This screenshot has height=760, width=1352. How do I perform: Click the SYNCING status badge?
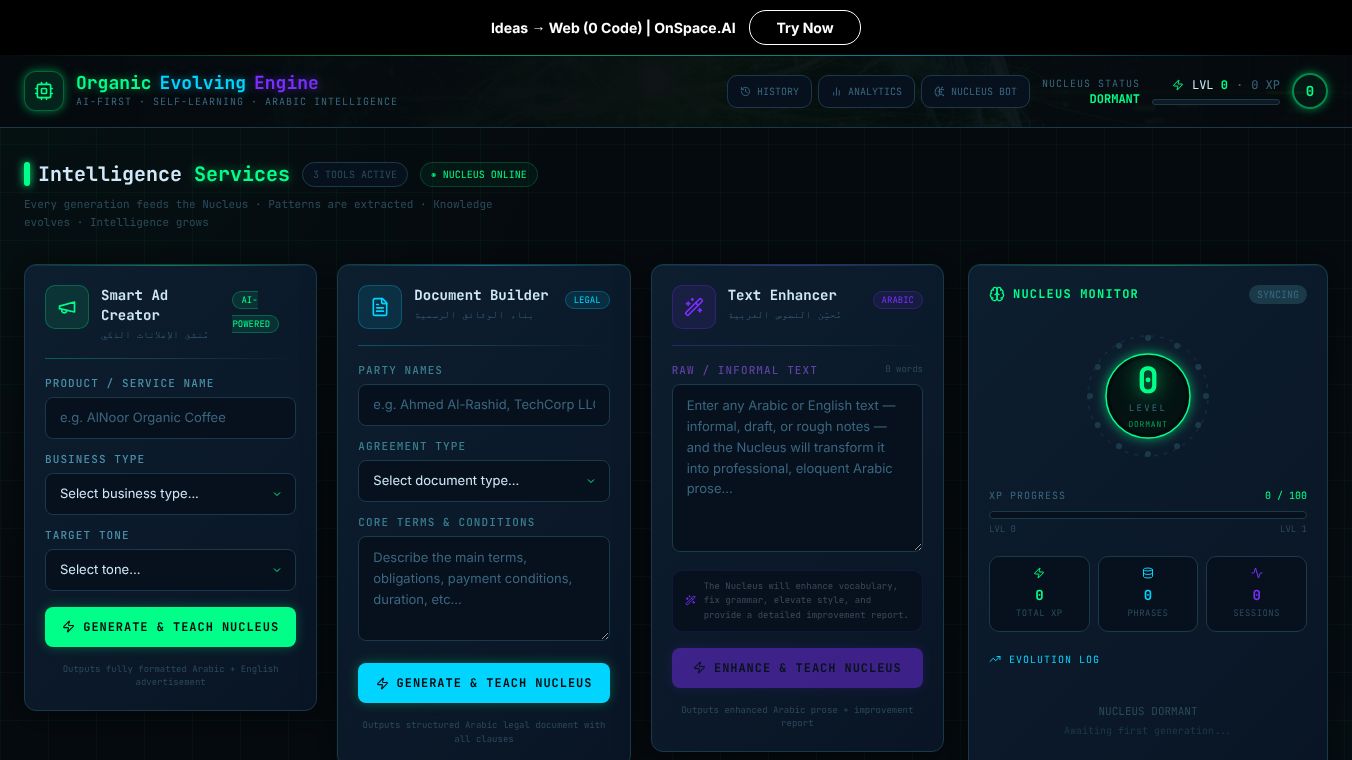point(1278,295)
